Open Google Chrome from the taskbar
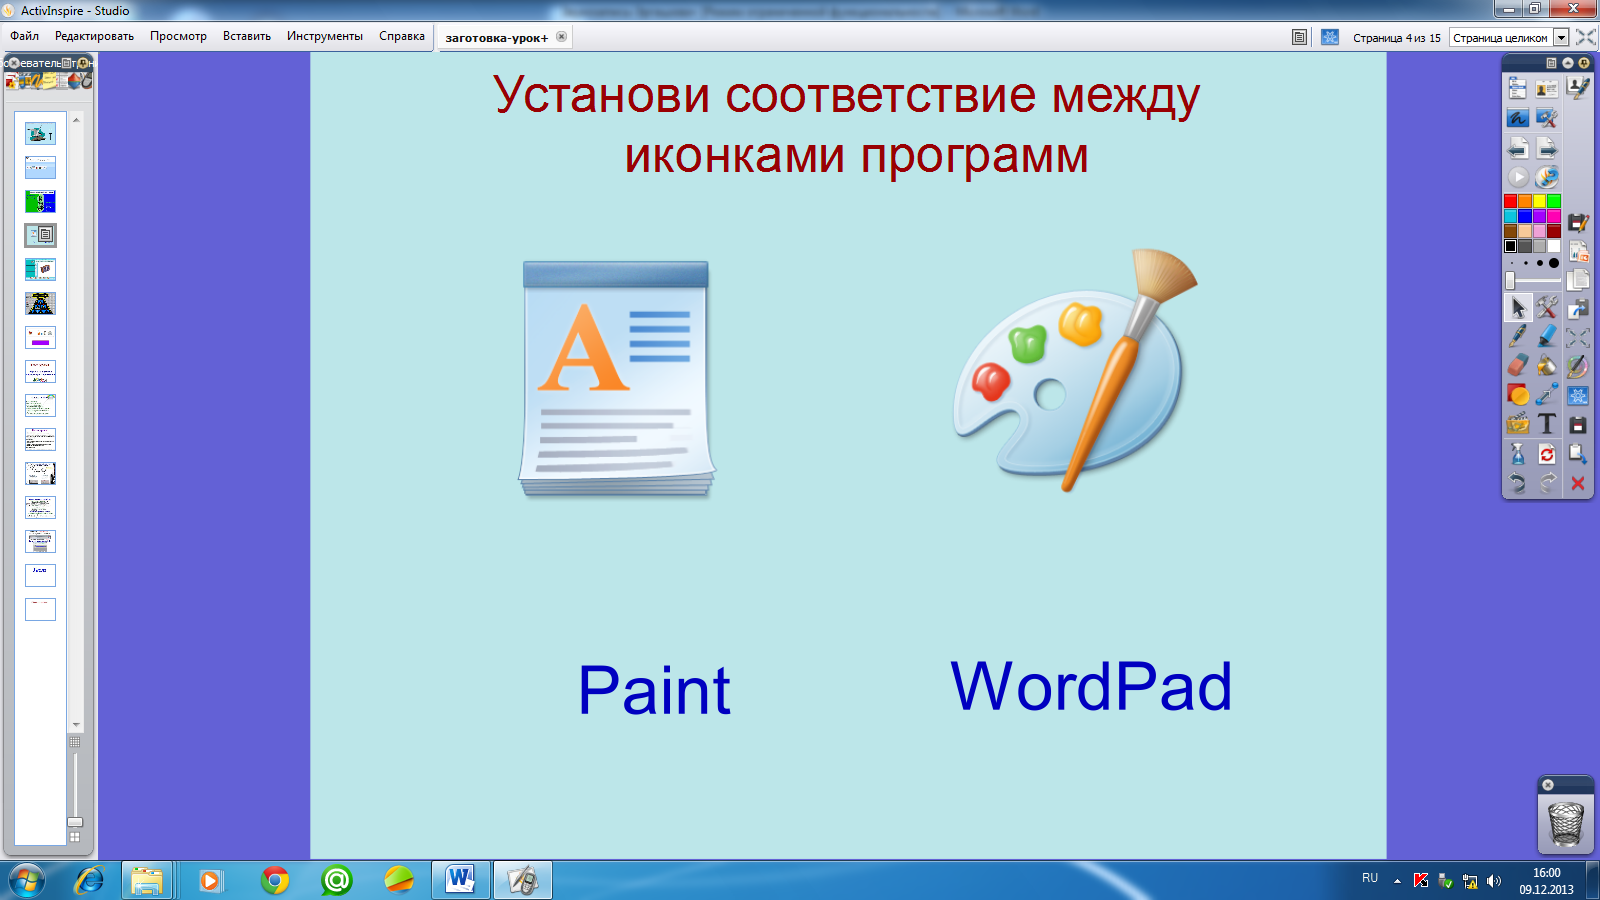The image size is (1600, 900). [275, 880]
